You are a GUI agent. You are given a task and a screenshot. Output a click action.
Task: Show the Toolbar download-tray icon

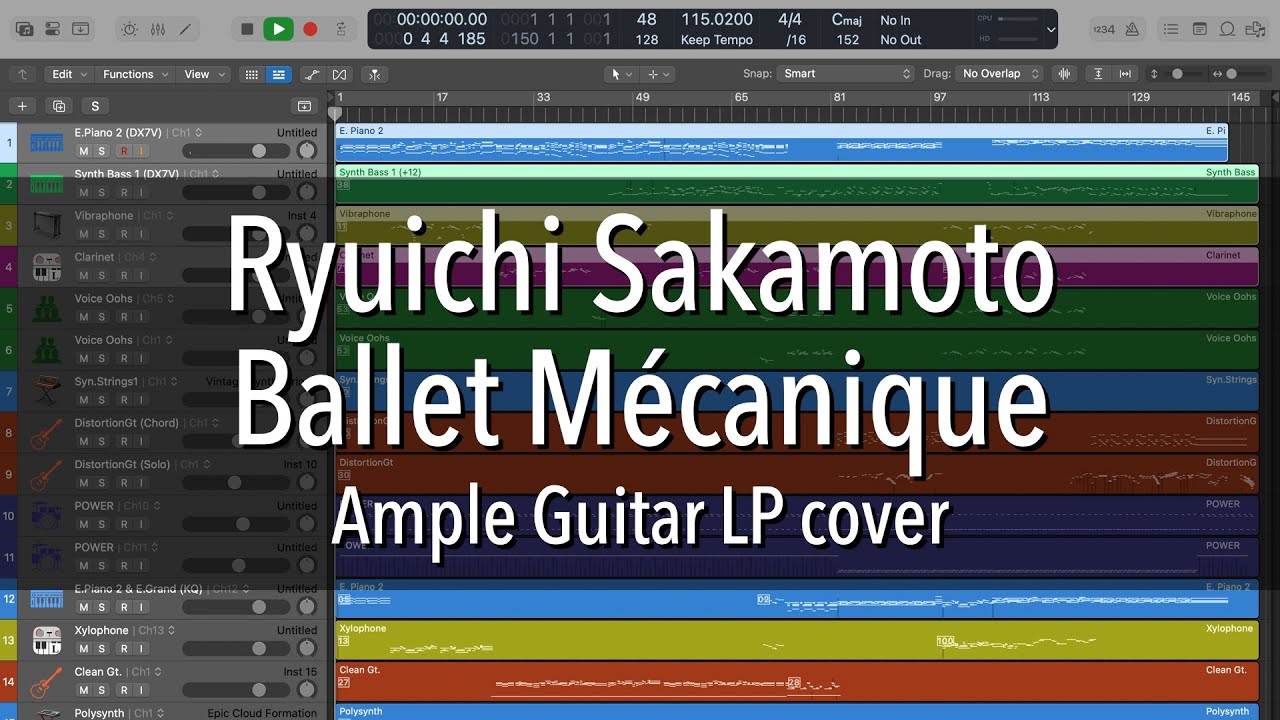pos(81,29)
